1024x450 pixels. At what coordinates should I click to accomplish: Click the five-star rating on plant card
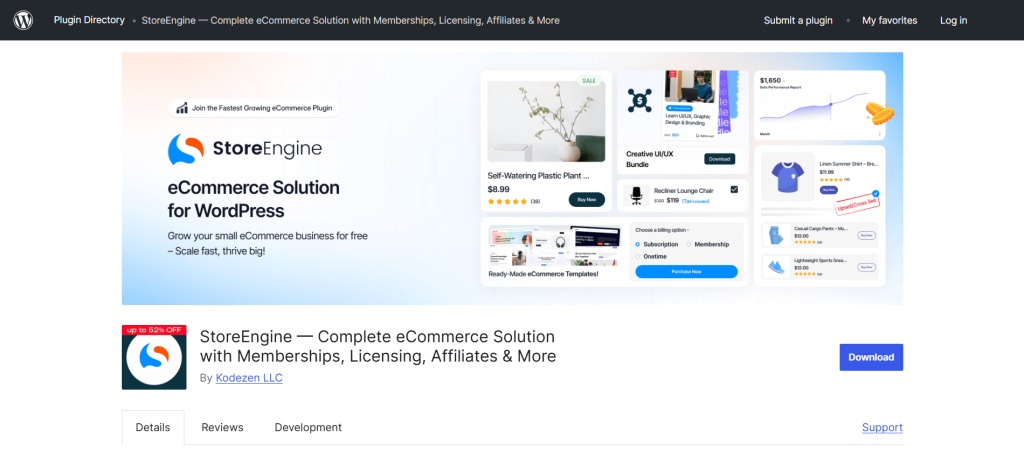click(x=507, y=201)
